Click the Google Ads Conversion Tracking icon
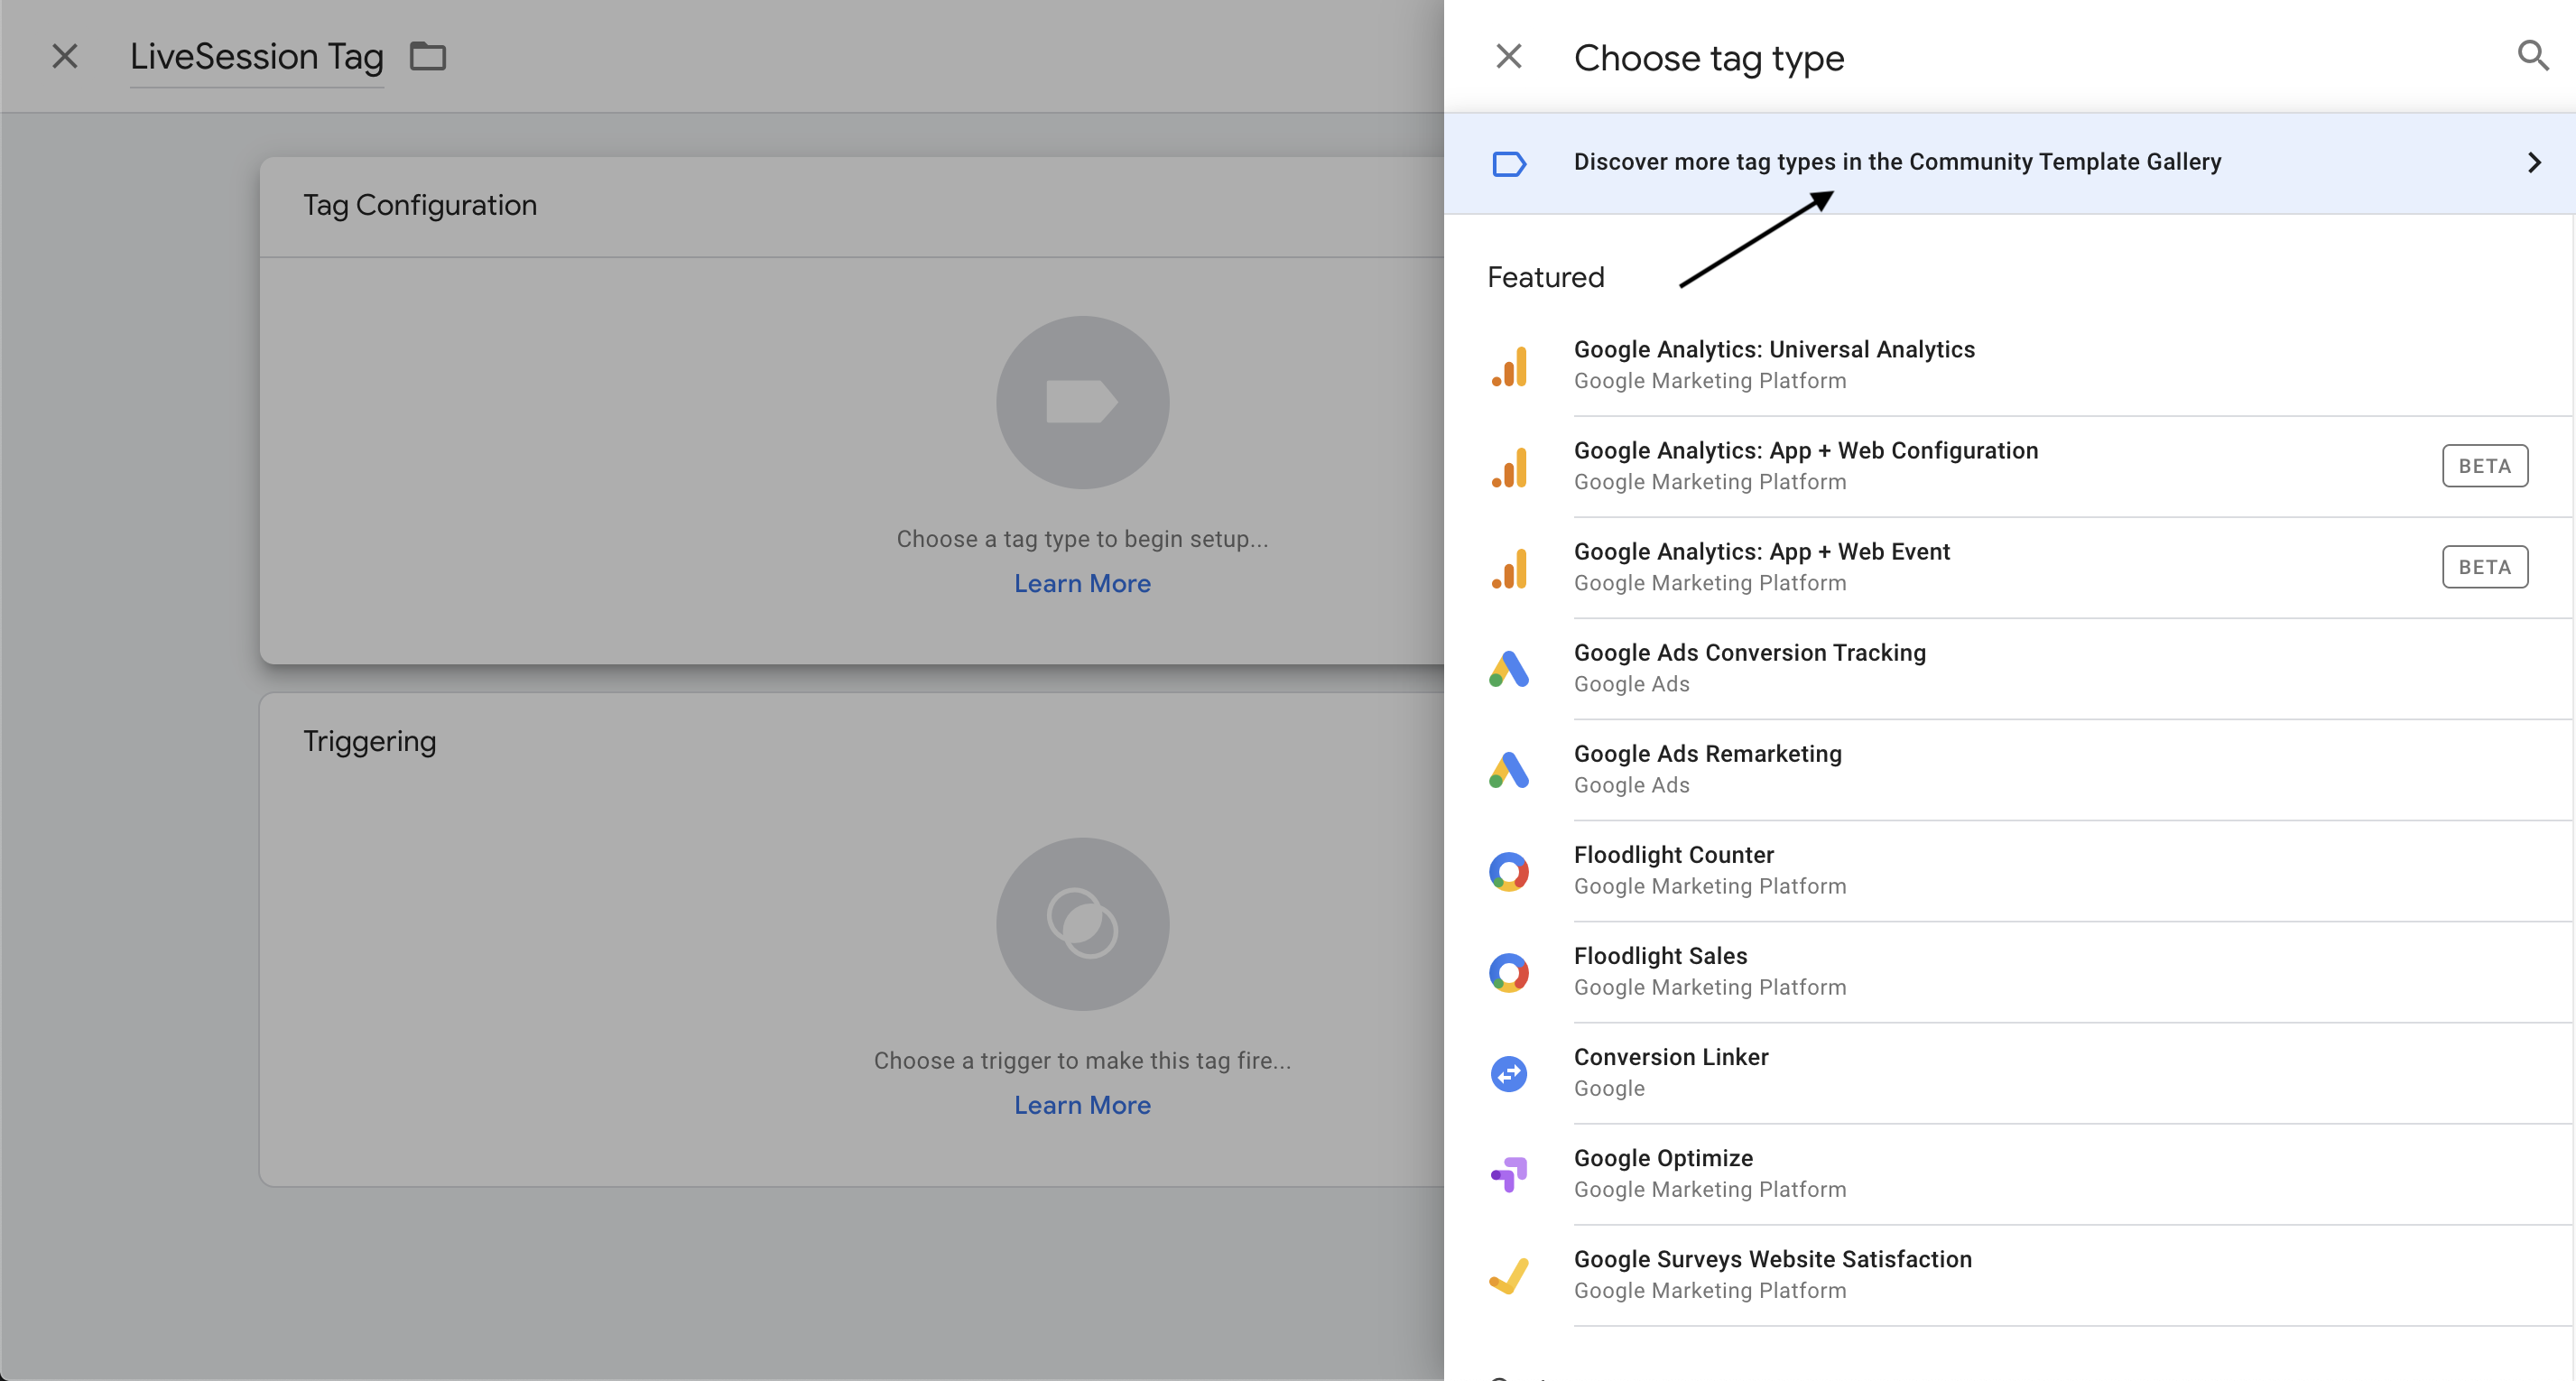This screenshot has height=1381, width=2576. click(1510, 668)
